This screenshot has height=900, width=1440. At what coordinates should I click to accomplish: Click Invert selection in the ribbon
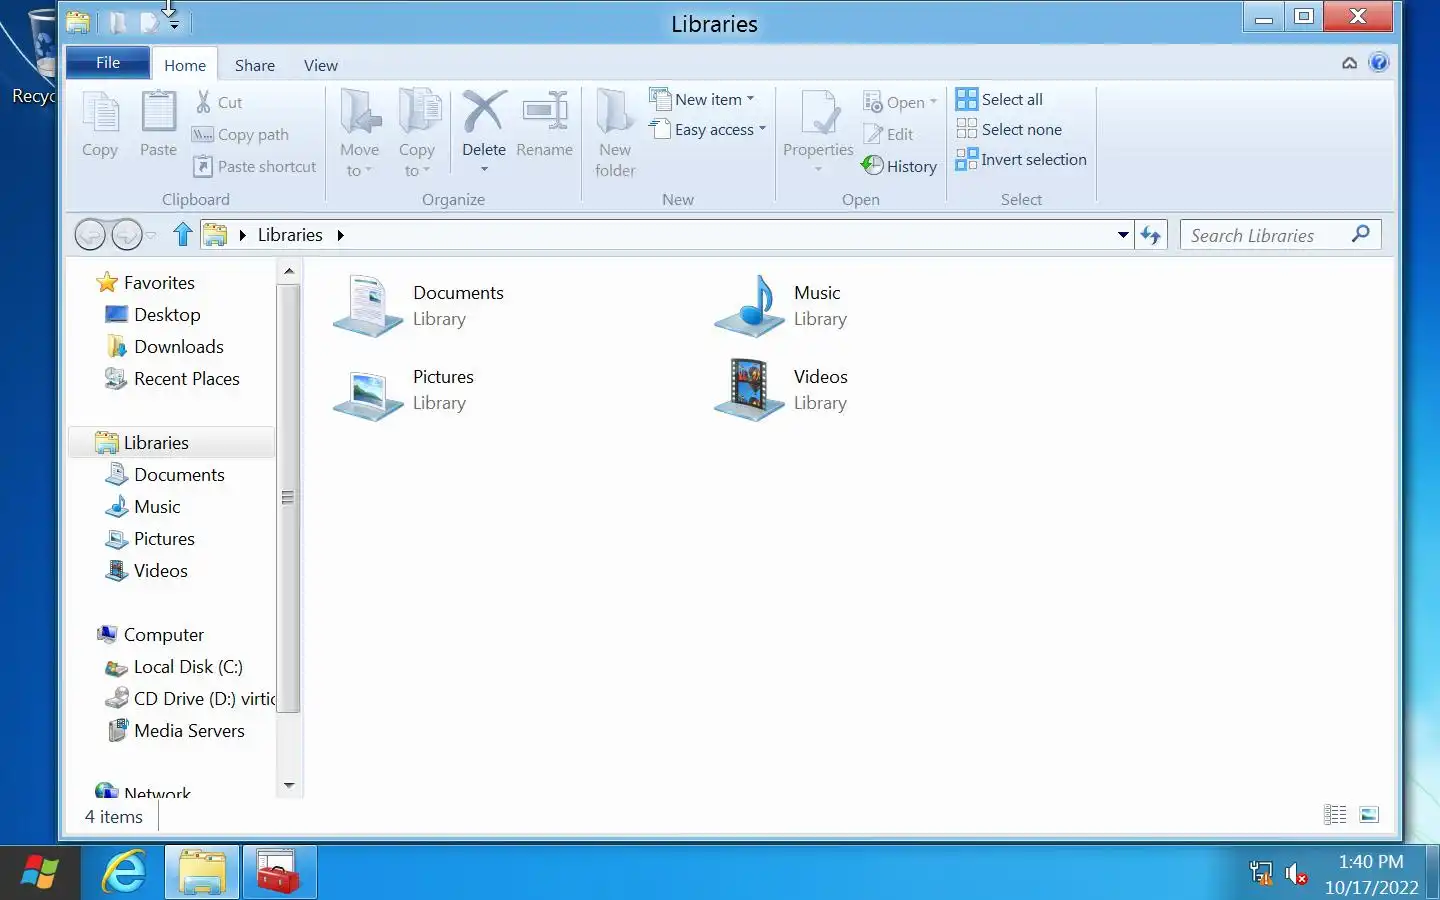(1021, 159)
